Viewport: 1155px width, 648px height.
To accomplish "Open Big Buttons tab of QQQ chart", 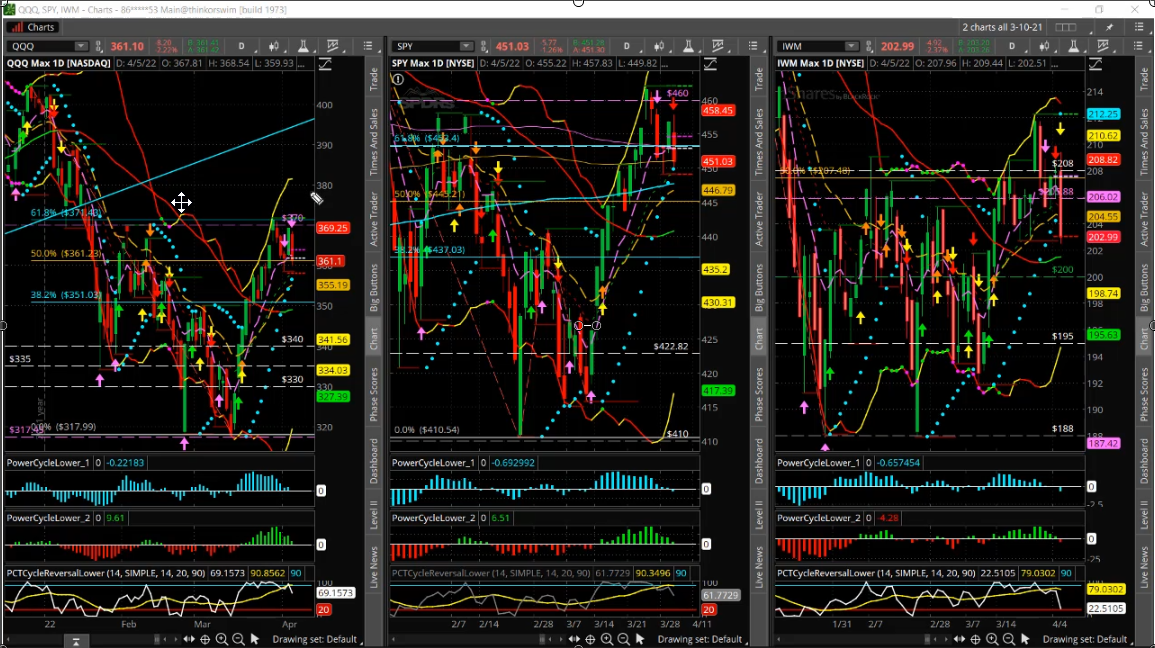I will (374, 288).
